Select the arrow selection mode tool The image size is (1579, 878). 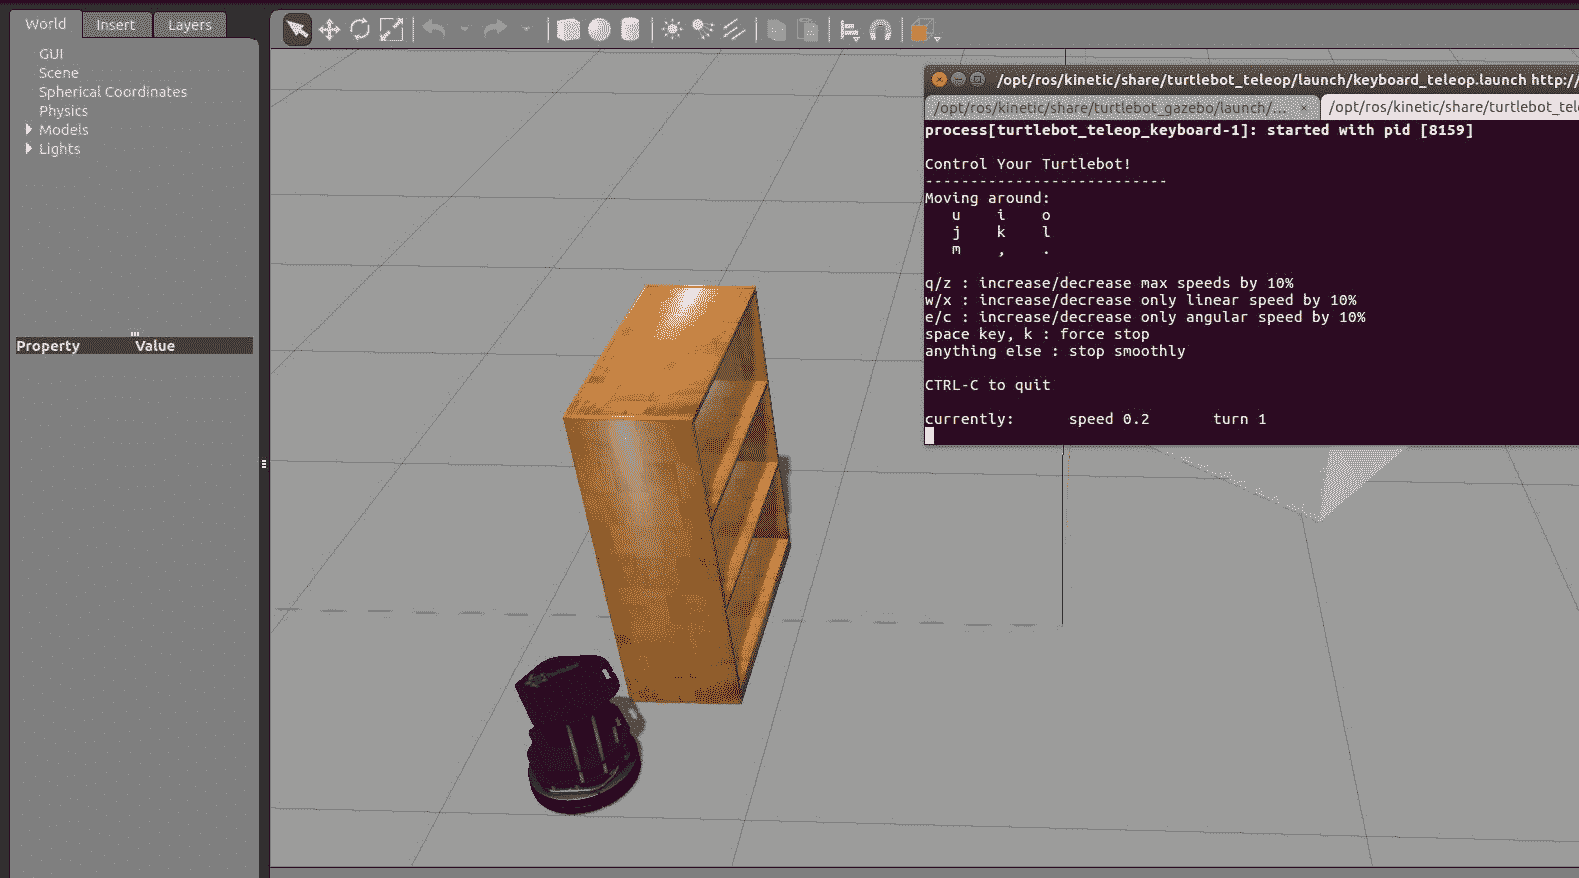point(297,30)
